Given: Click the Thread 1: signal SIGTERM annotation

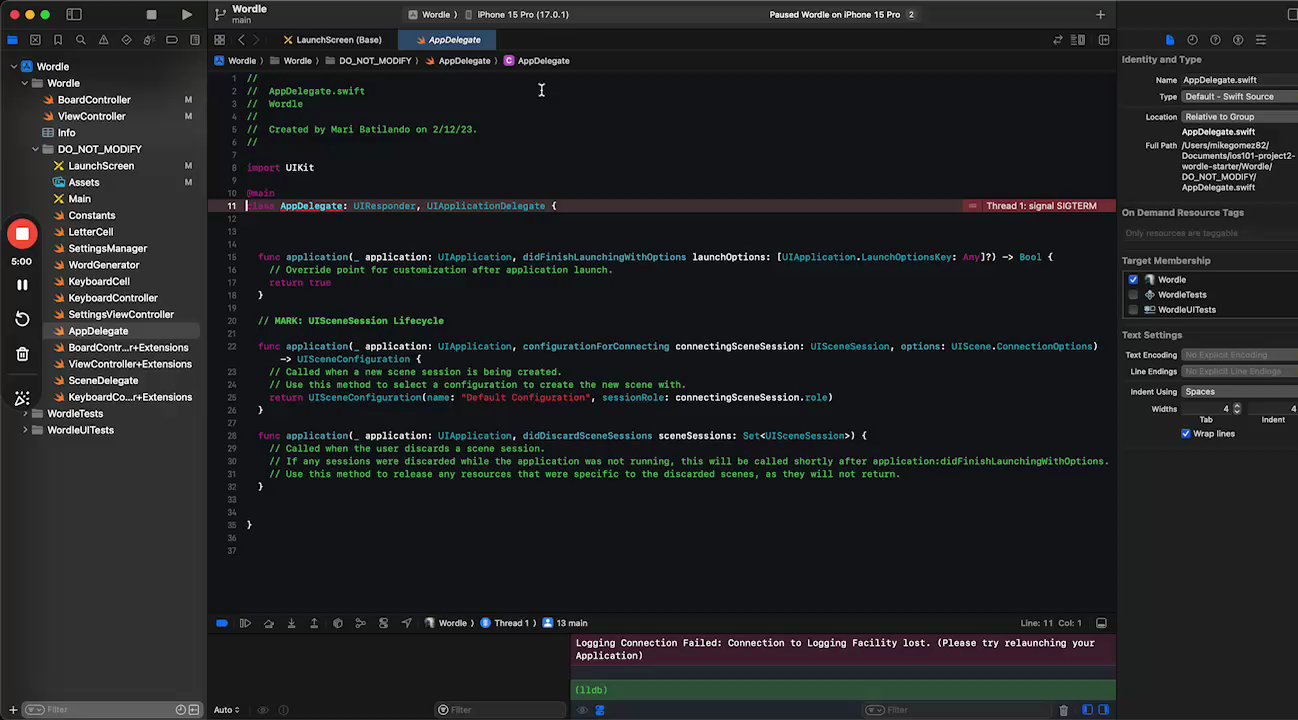Looking at the screenshot, I should [x=1040, y=206].
